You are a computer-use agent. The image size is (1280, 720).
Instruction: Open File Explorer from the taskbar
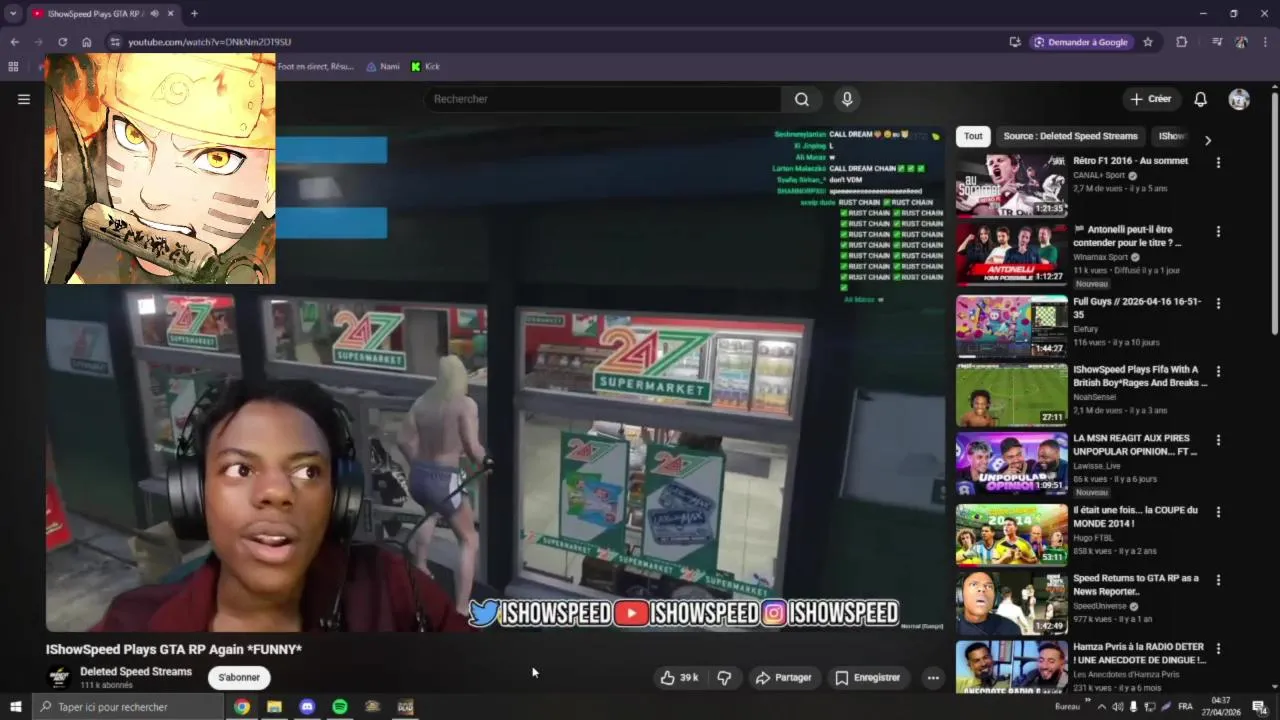(274, 707)
